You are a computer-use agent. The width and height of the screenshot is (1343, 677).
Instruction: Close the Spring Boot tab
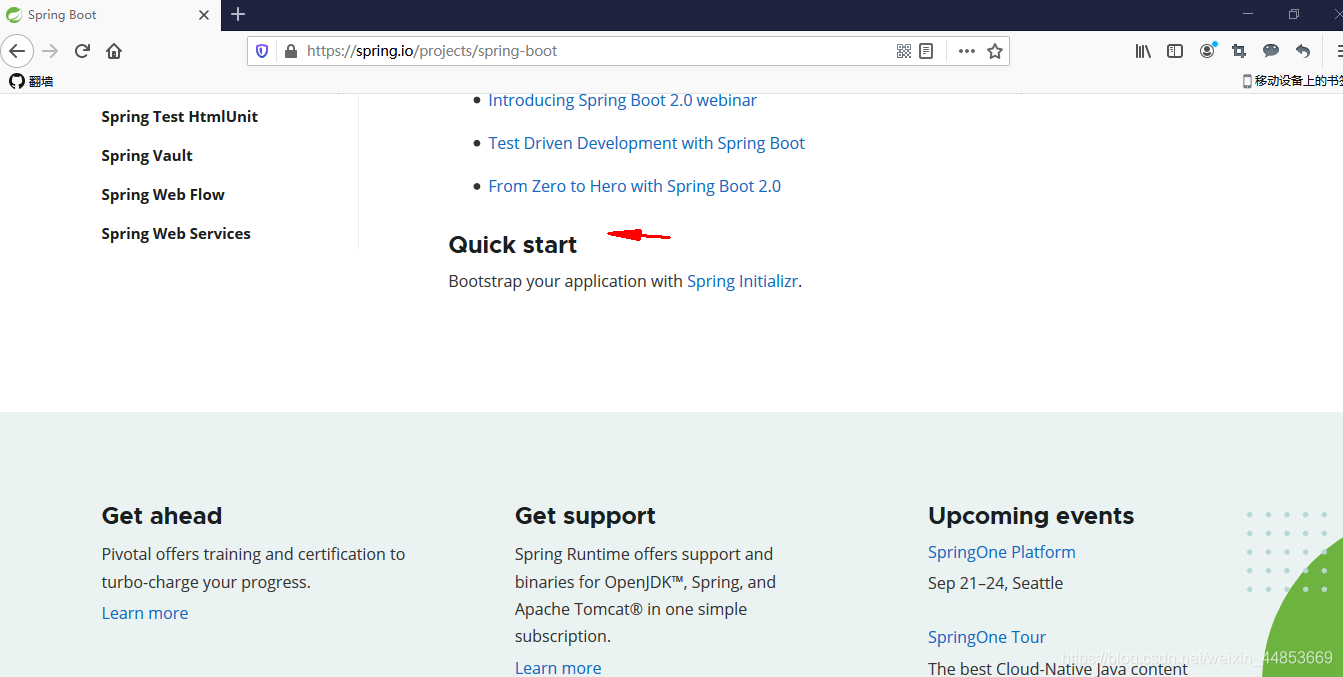tap(204, 15)
